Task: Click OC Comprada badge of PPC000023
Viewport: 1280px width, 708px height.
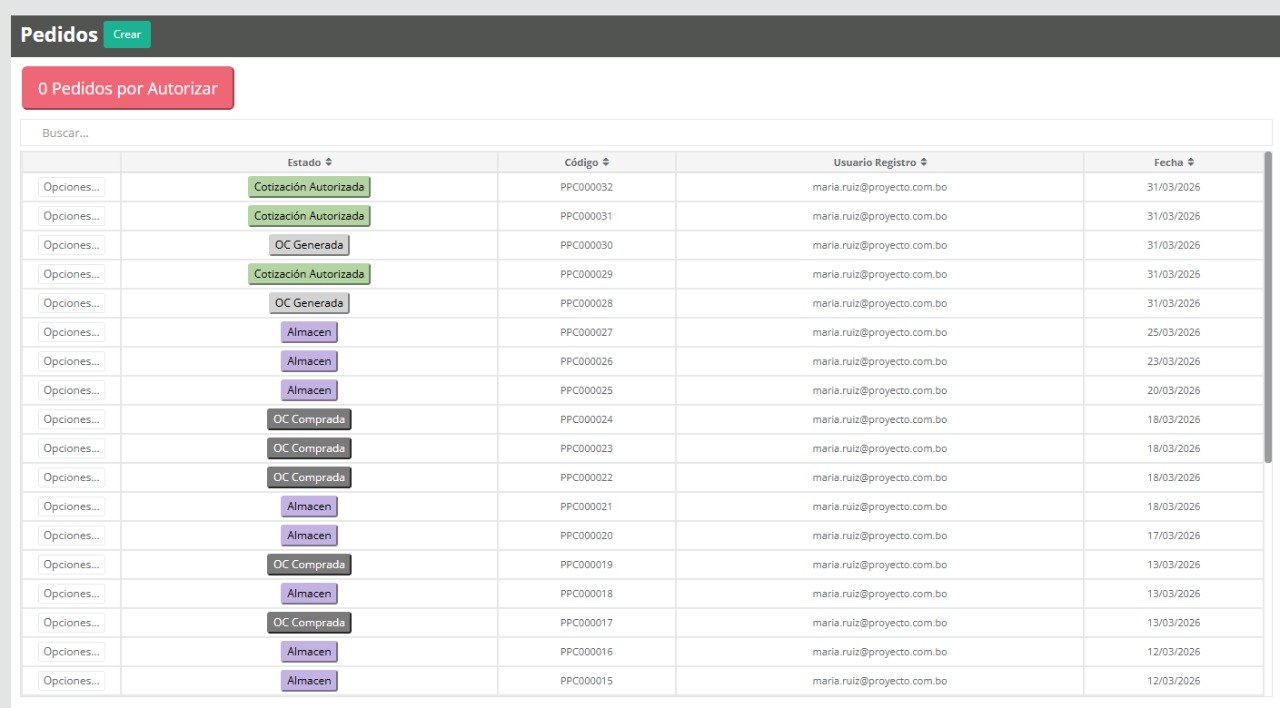Action: 309,448
